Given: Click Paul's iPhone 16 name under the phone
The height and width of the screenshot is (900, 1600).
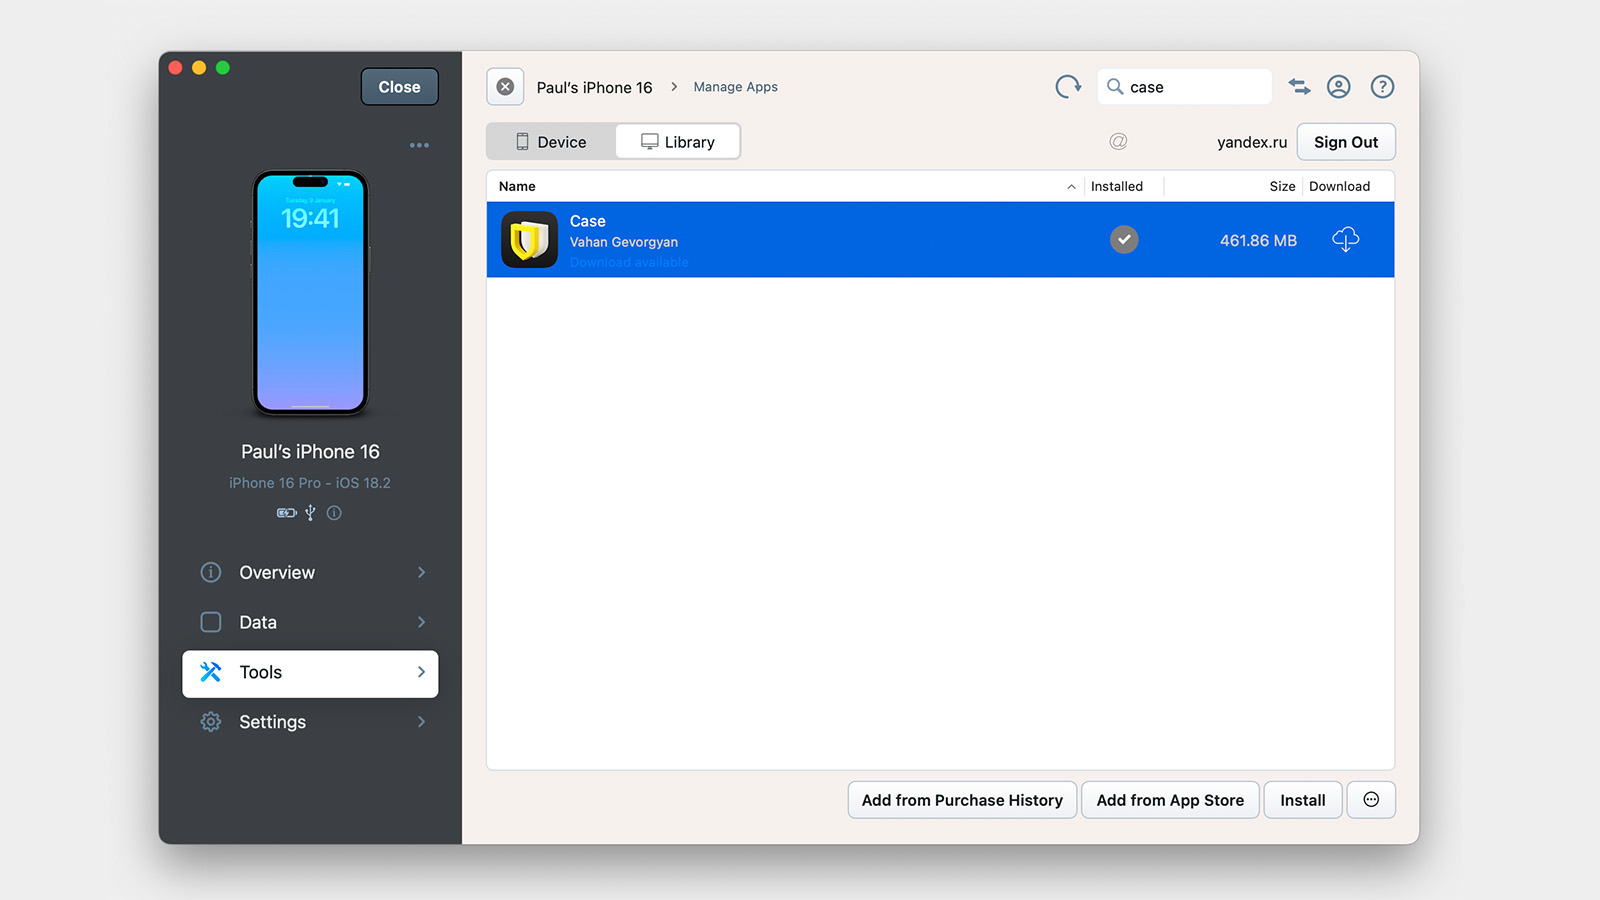Looking at the screenshot, I should (x=310, y=452).
